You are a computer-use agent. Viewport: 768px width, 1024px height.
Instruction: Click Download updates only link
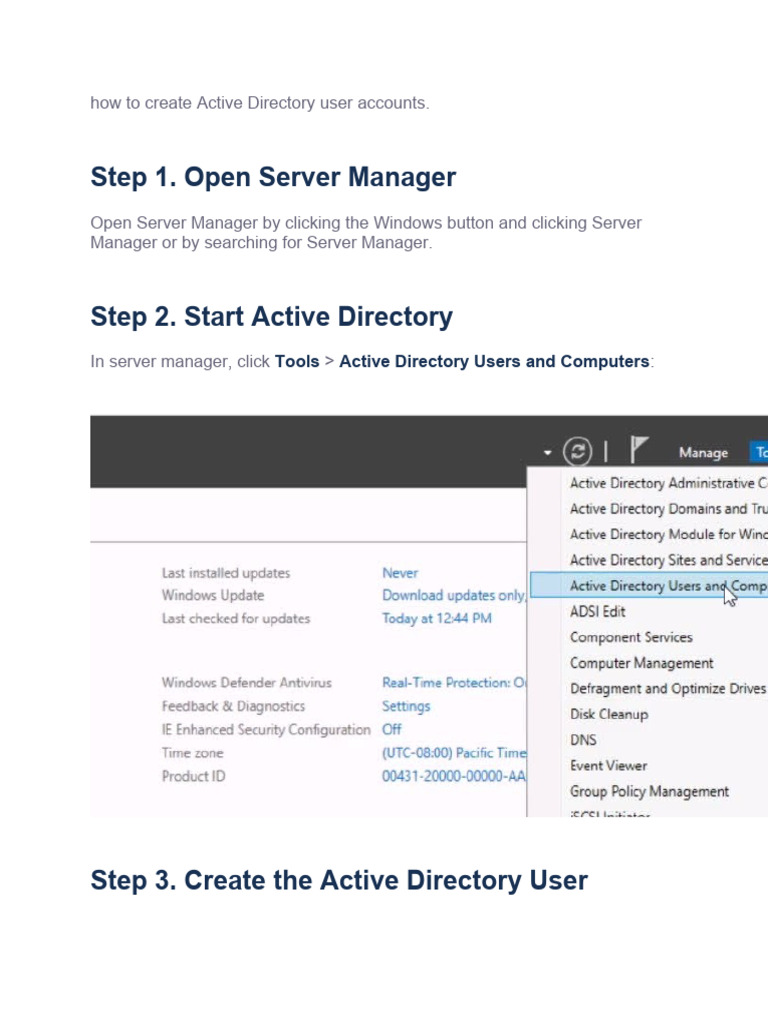454,596
